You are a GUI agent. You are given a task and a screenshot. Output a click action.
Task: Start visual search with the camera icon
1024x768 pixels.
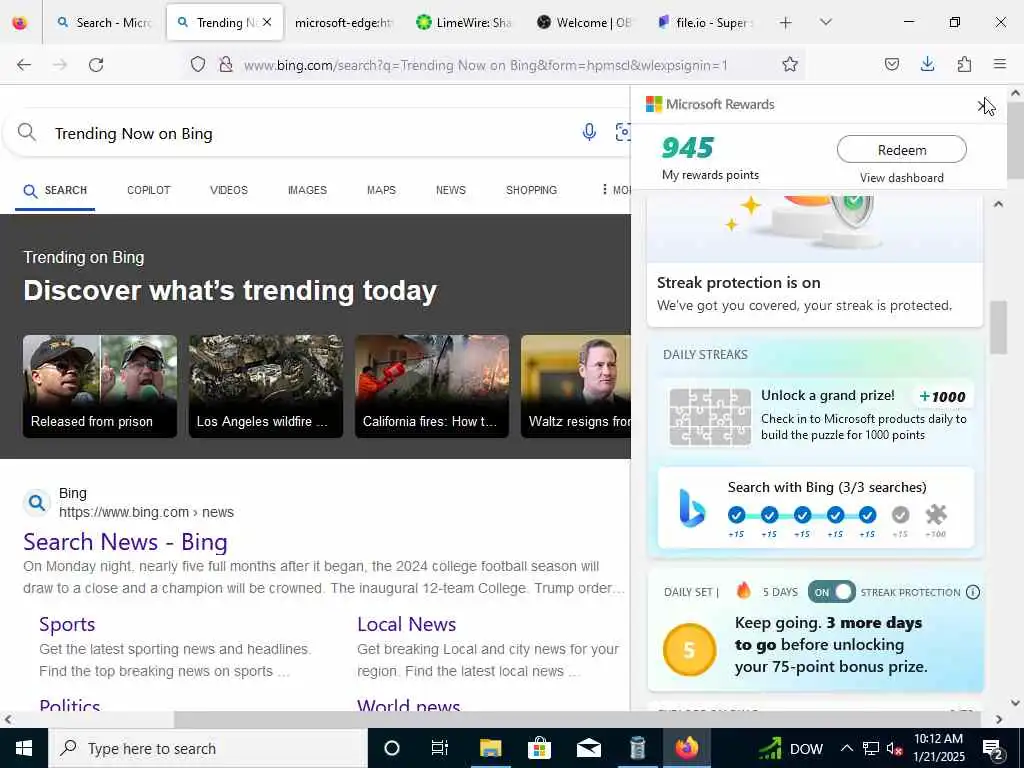click(623, 132)
